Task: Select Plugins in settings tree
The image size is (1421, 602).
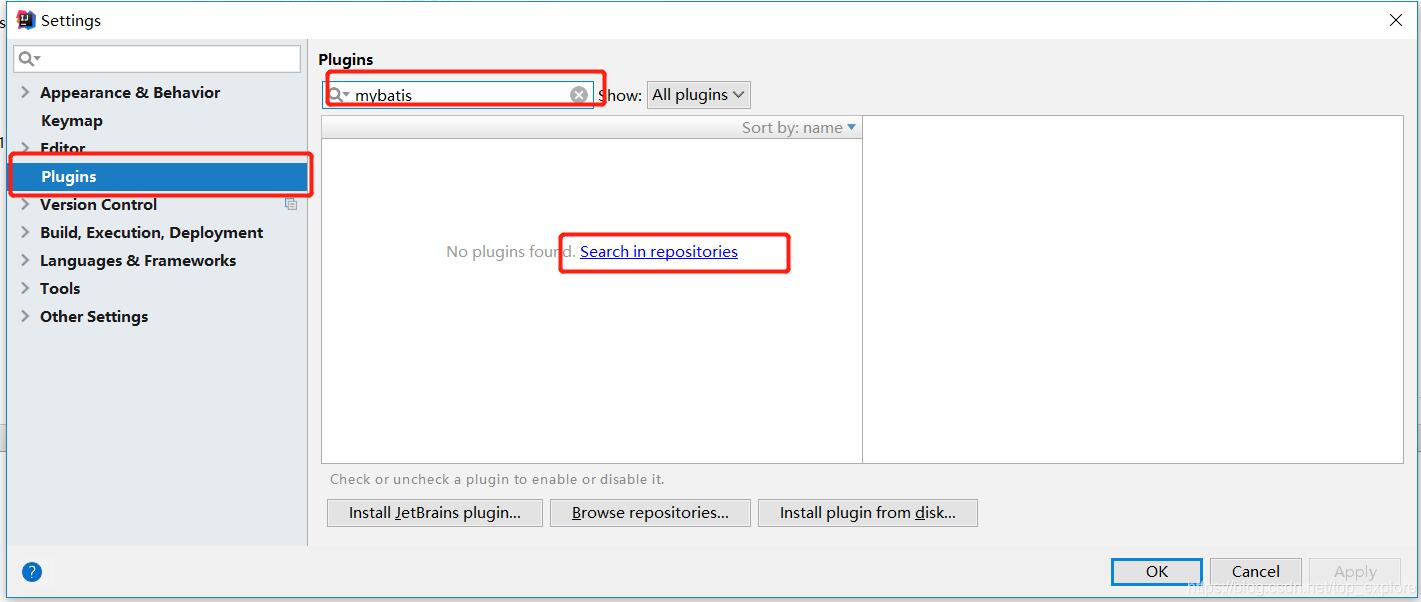Action: [x=160, y=176]
